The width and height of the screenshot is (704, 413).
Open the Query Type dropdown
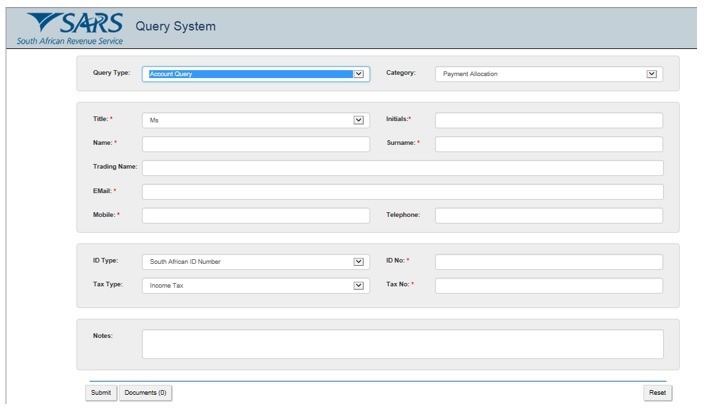coord(255,73)
